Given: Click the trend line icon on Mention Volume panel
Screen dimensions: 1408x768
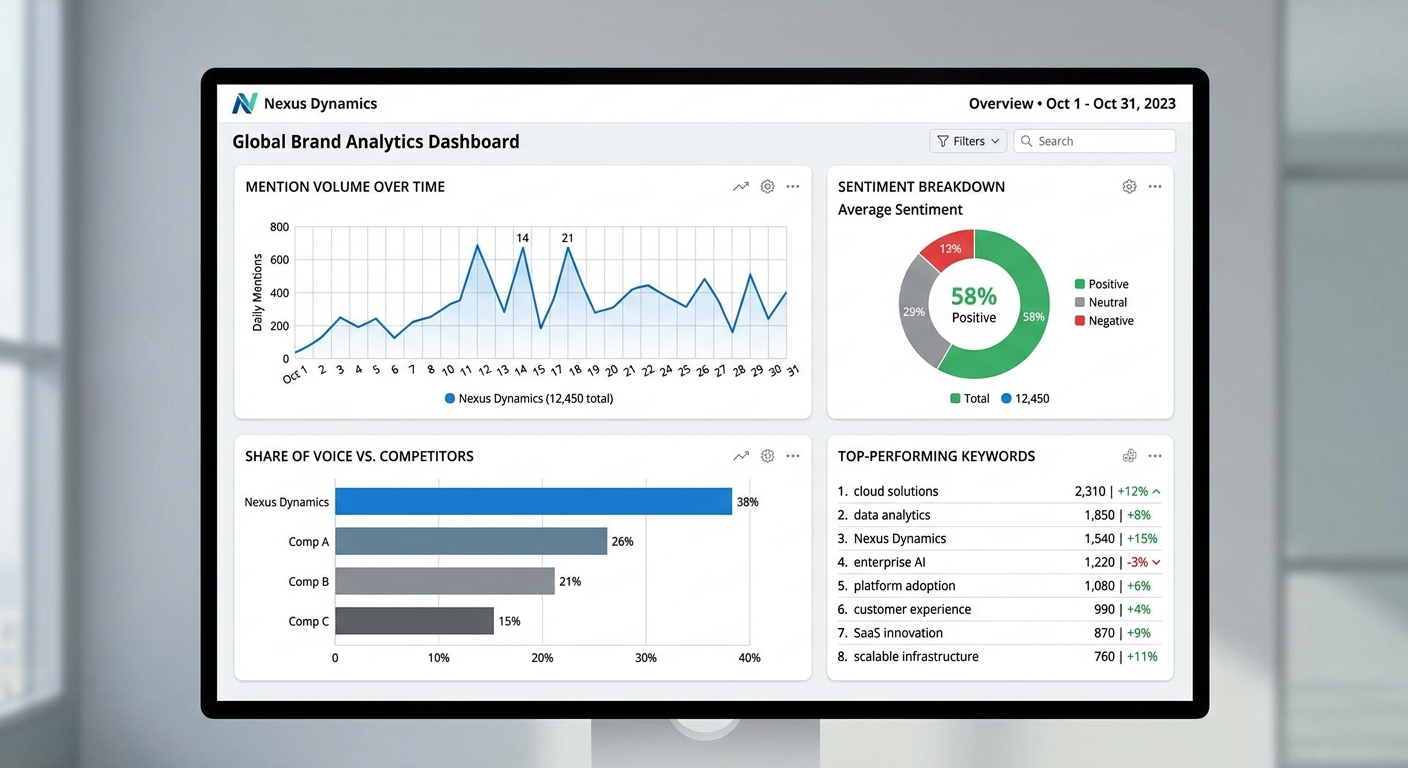Looking at the screenshot, I should (741, 186).
